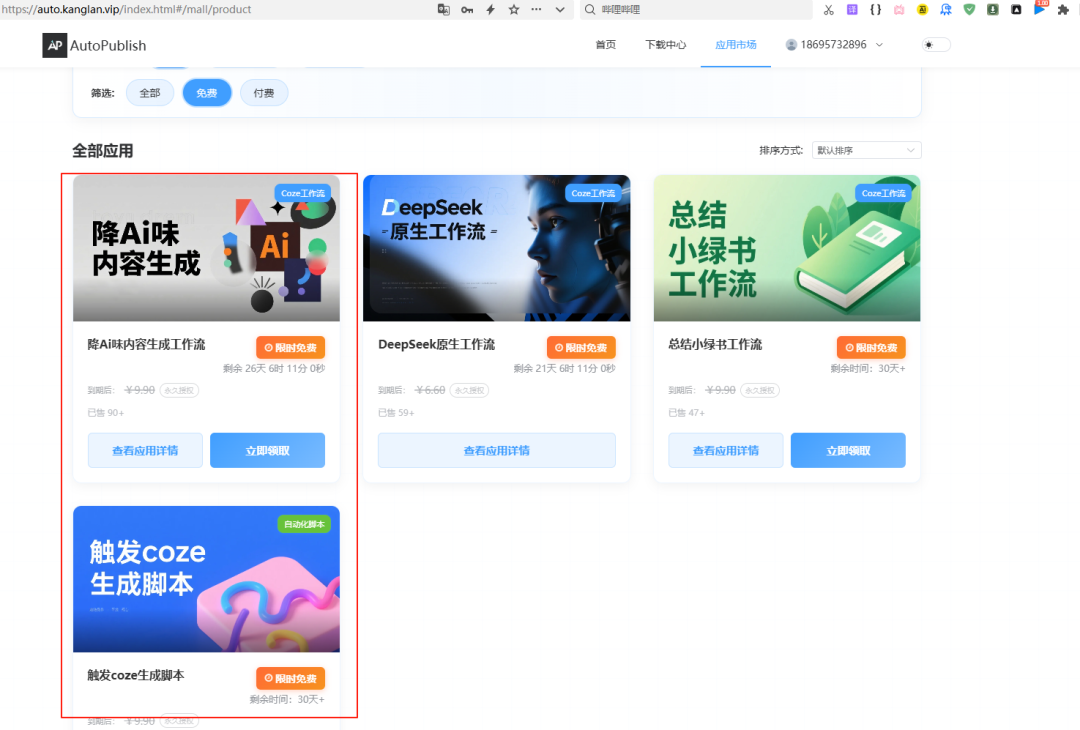Click the black square extension icon
The width and height of the screenshot is (1080, 730).
coord(1016,10)
